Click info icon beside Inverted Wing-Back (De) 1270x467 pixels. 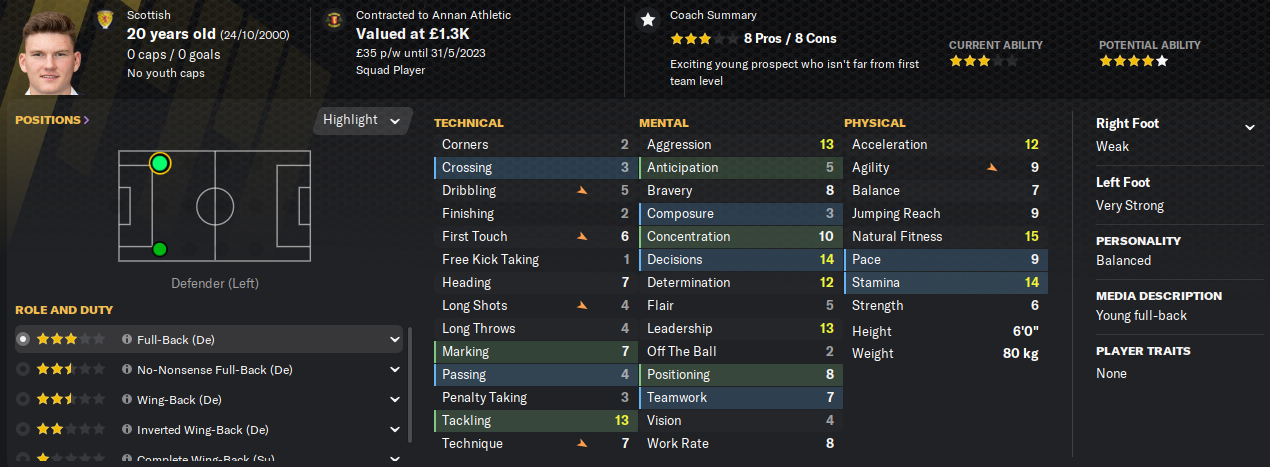pyautogui.click(x=127, y=429)
